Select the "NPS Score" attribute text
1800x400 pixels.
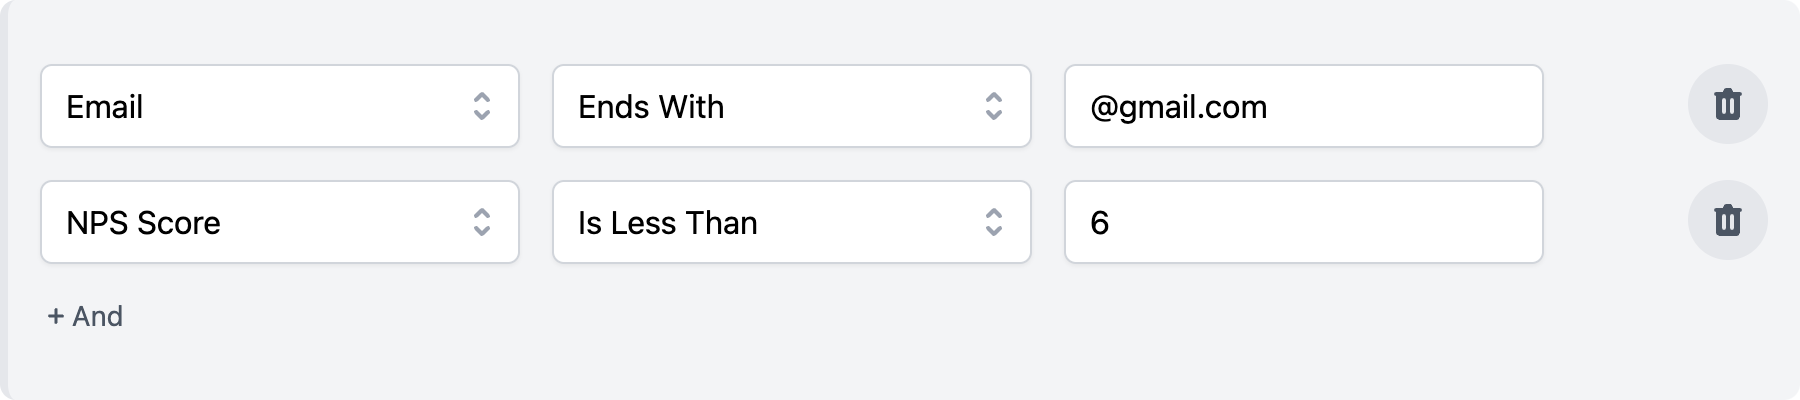[144, 223]
